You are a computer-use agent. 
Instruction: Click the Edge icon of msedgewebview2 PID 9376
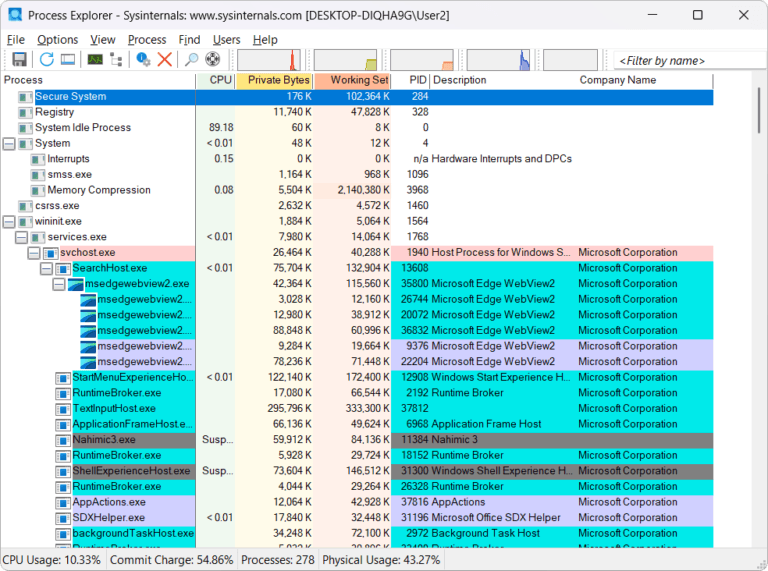pos(88,347)
